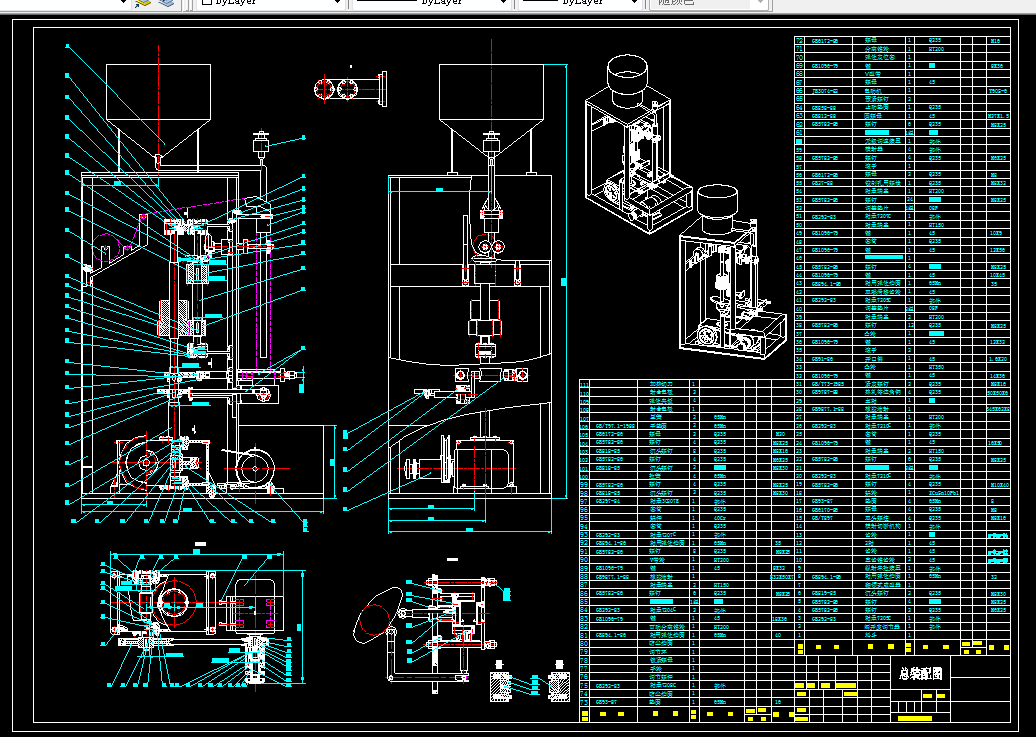Expand the color control ByLayer dropdown
This screenshot has width=1036, height=737.
point(338,3)
